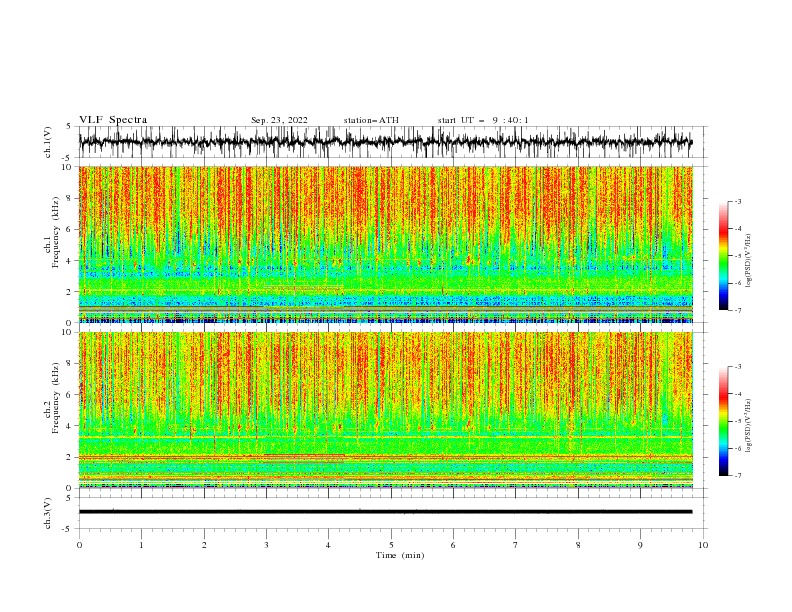
Task: Click the 'VLF Spectra' title text
Action: [x=113, y=120]
